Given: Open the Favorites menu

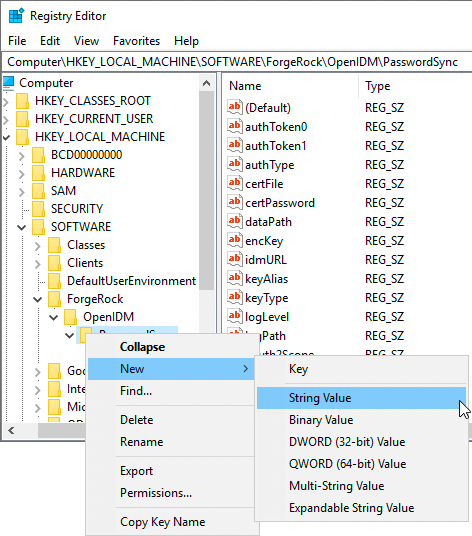Looking at the screenshot, I should pos(136,41).
